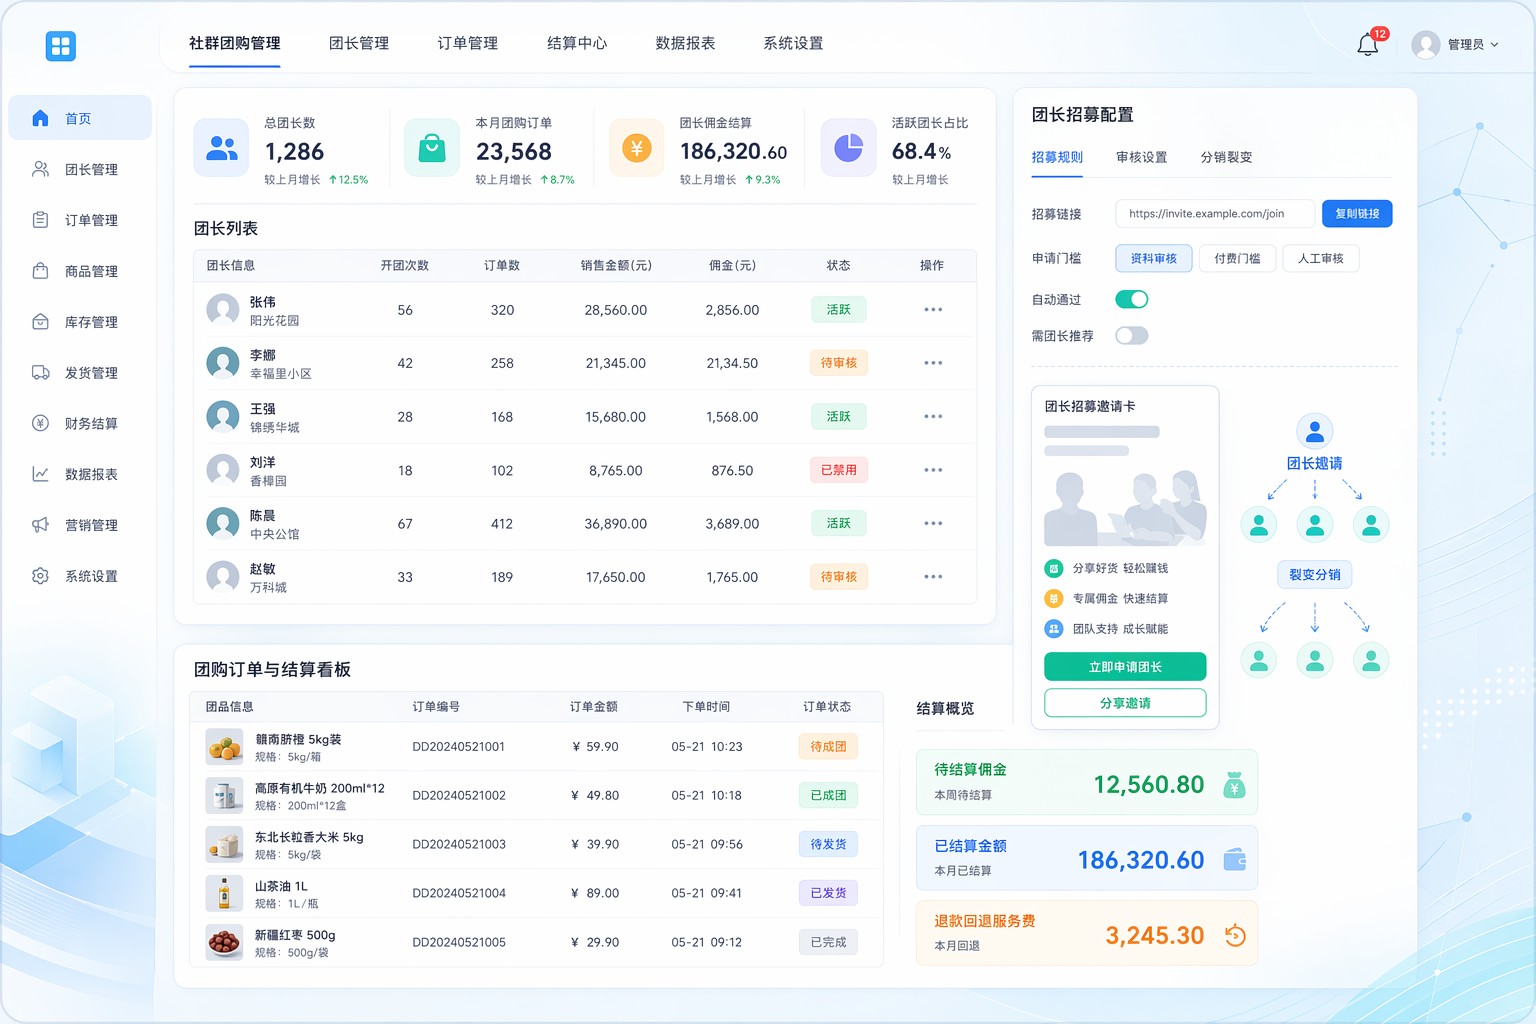
Task: Open more actions menu for 刘洋
Action: click(932, 470)
